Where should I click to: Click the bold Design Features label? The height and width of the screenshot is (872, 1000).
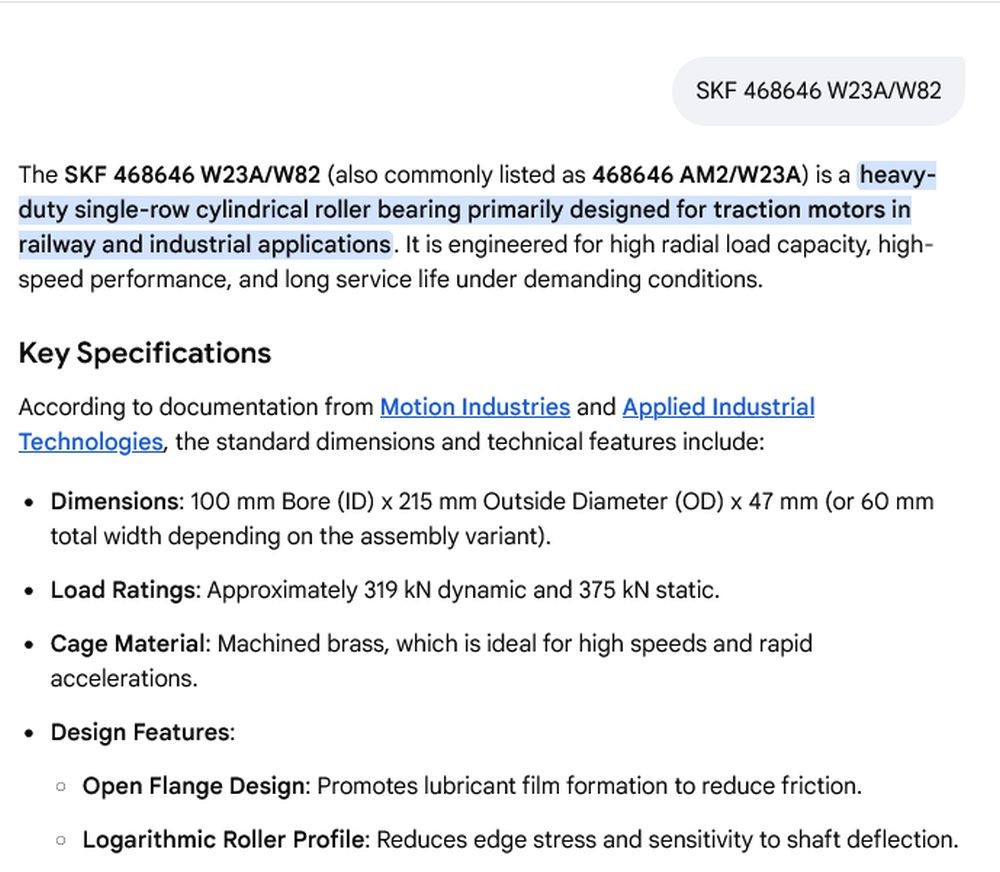coord(140,732)
